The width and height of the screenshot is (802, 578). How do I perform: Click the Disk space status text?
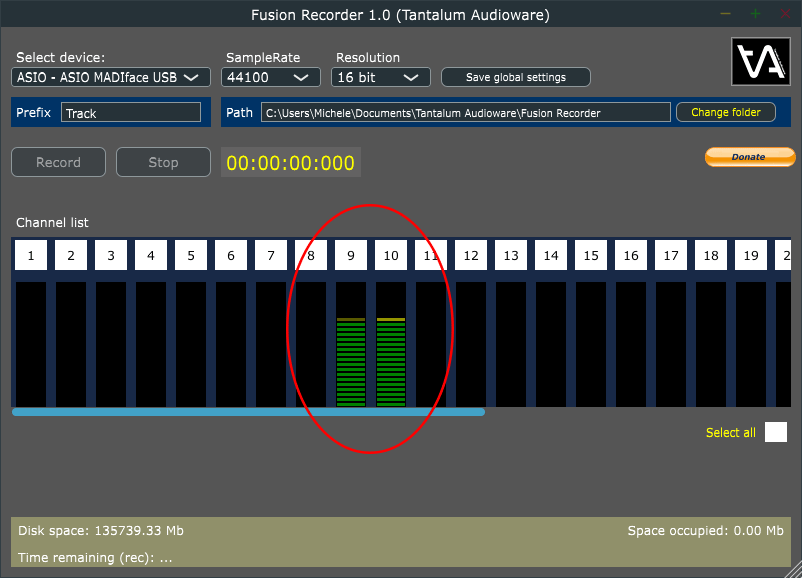101,530
